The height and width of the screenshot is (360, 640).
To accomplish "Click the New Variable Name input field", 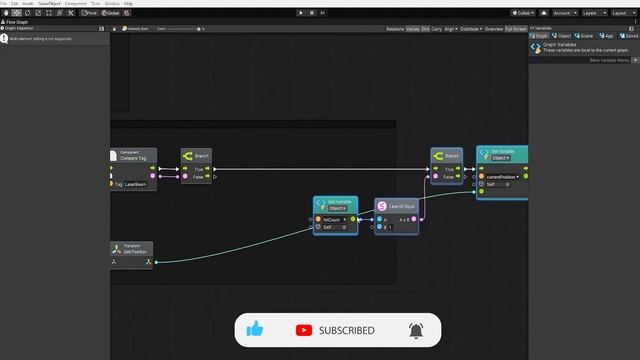I will tap(580, 60).
